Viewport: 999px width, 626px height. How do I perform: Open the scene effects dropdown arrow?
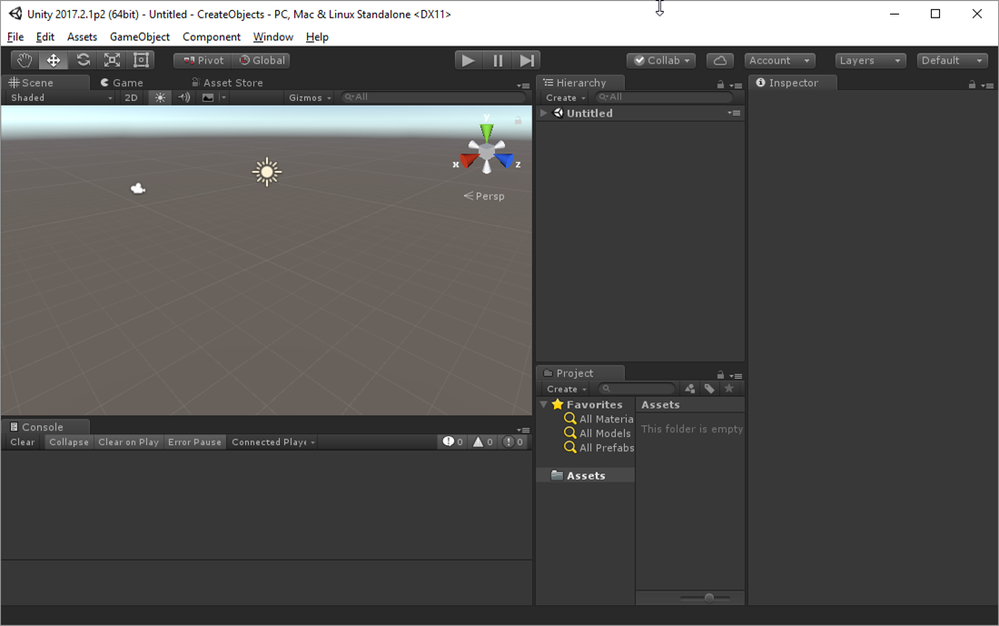click(x=224, y=97)
